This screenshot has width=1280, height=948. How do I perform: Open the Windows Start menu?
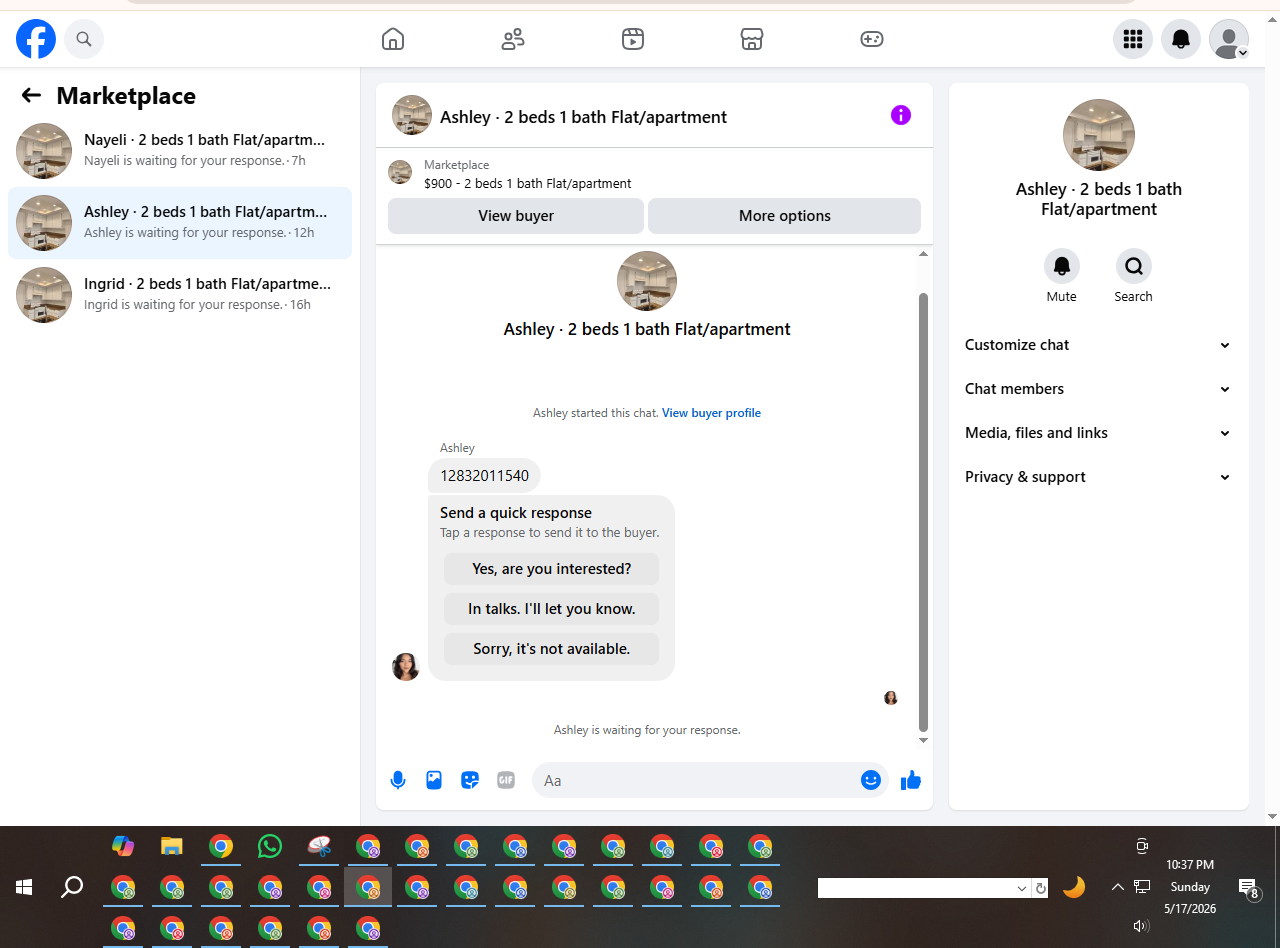[x=24, y=887]
